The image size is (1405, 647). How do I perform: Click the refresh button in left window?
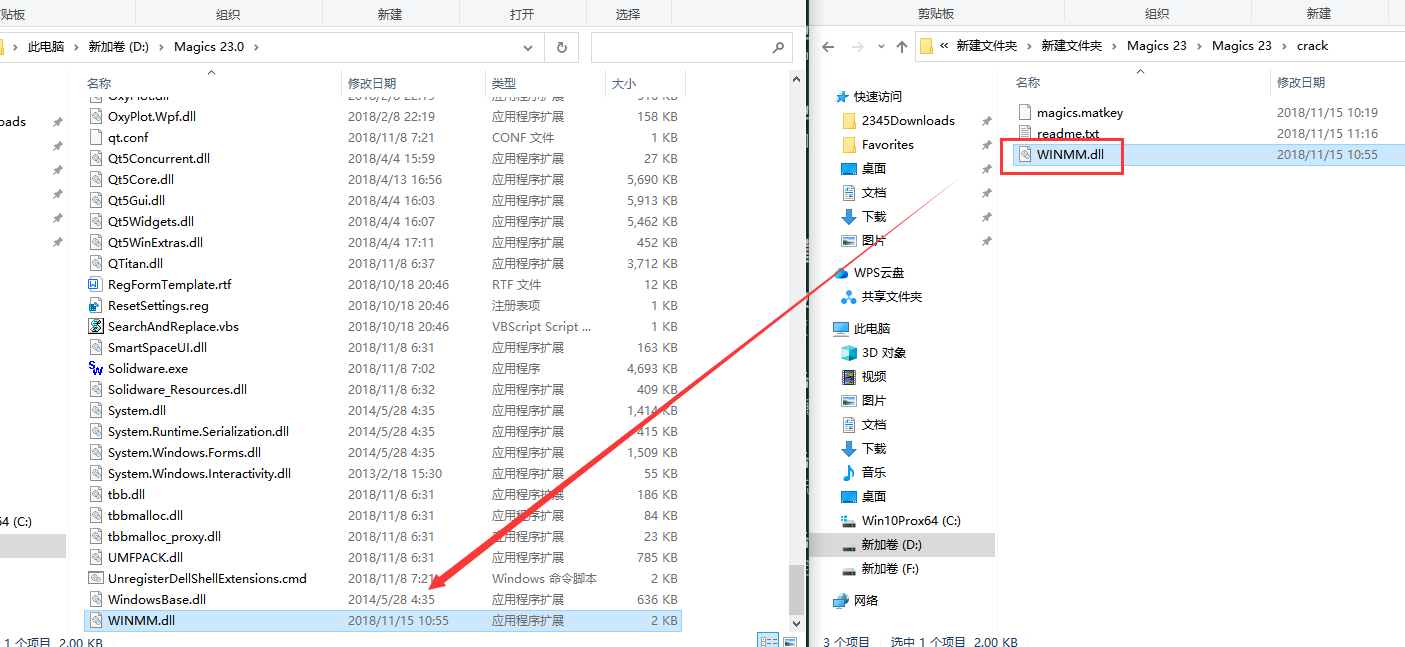(x=561, y=47)
